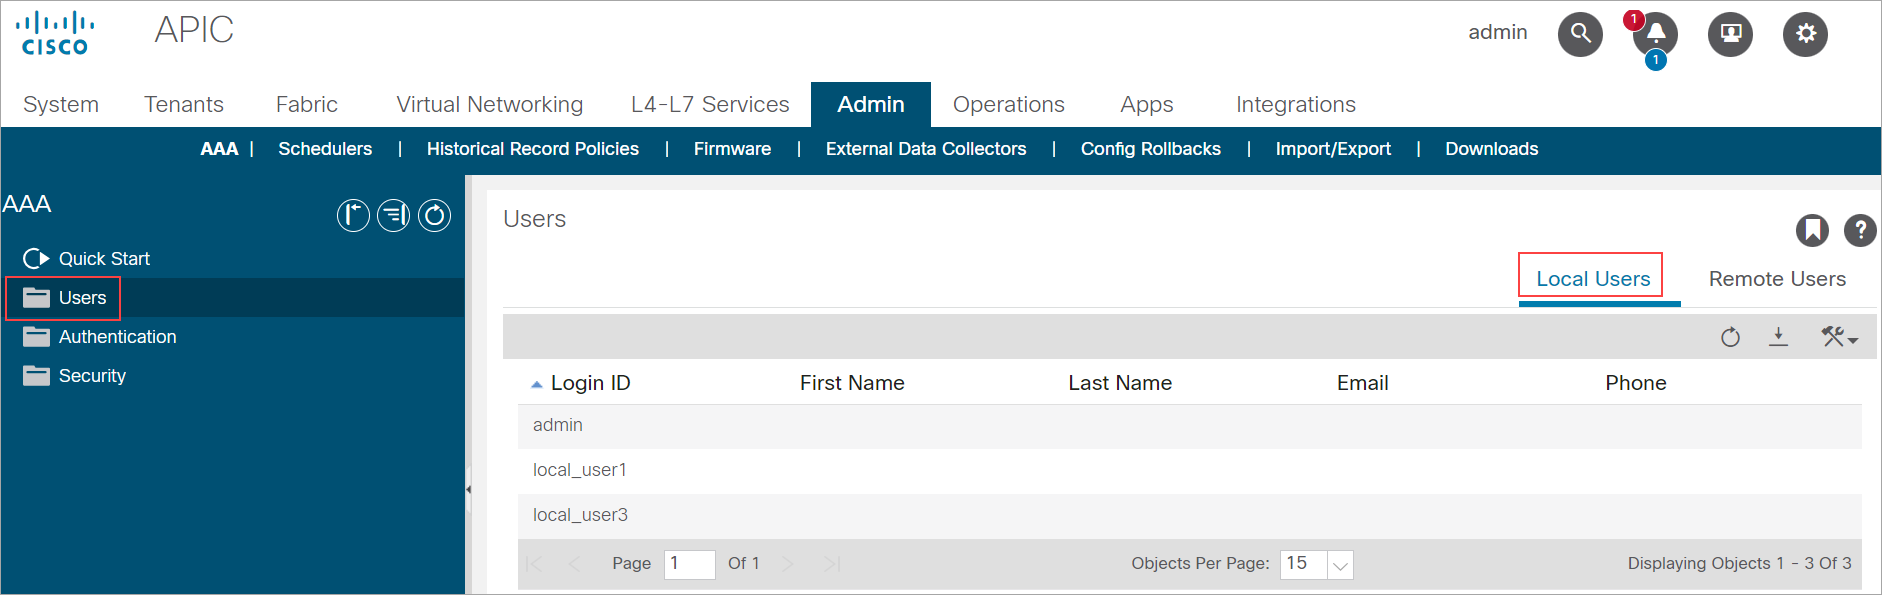Click the Phone column header
The height and width of the screenshot is (595, 1882).
pos(1636,383)
